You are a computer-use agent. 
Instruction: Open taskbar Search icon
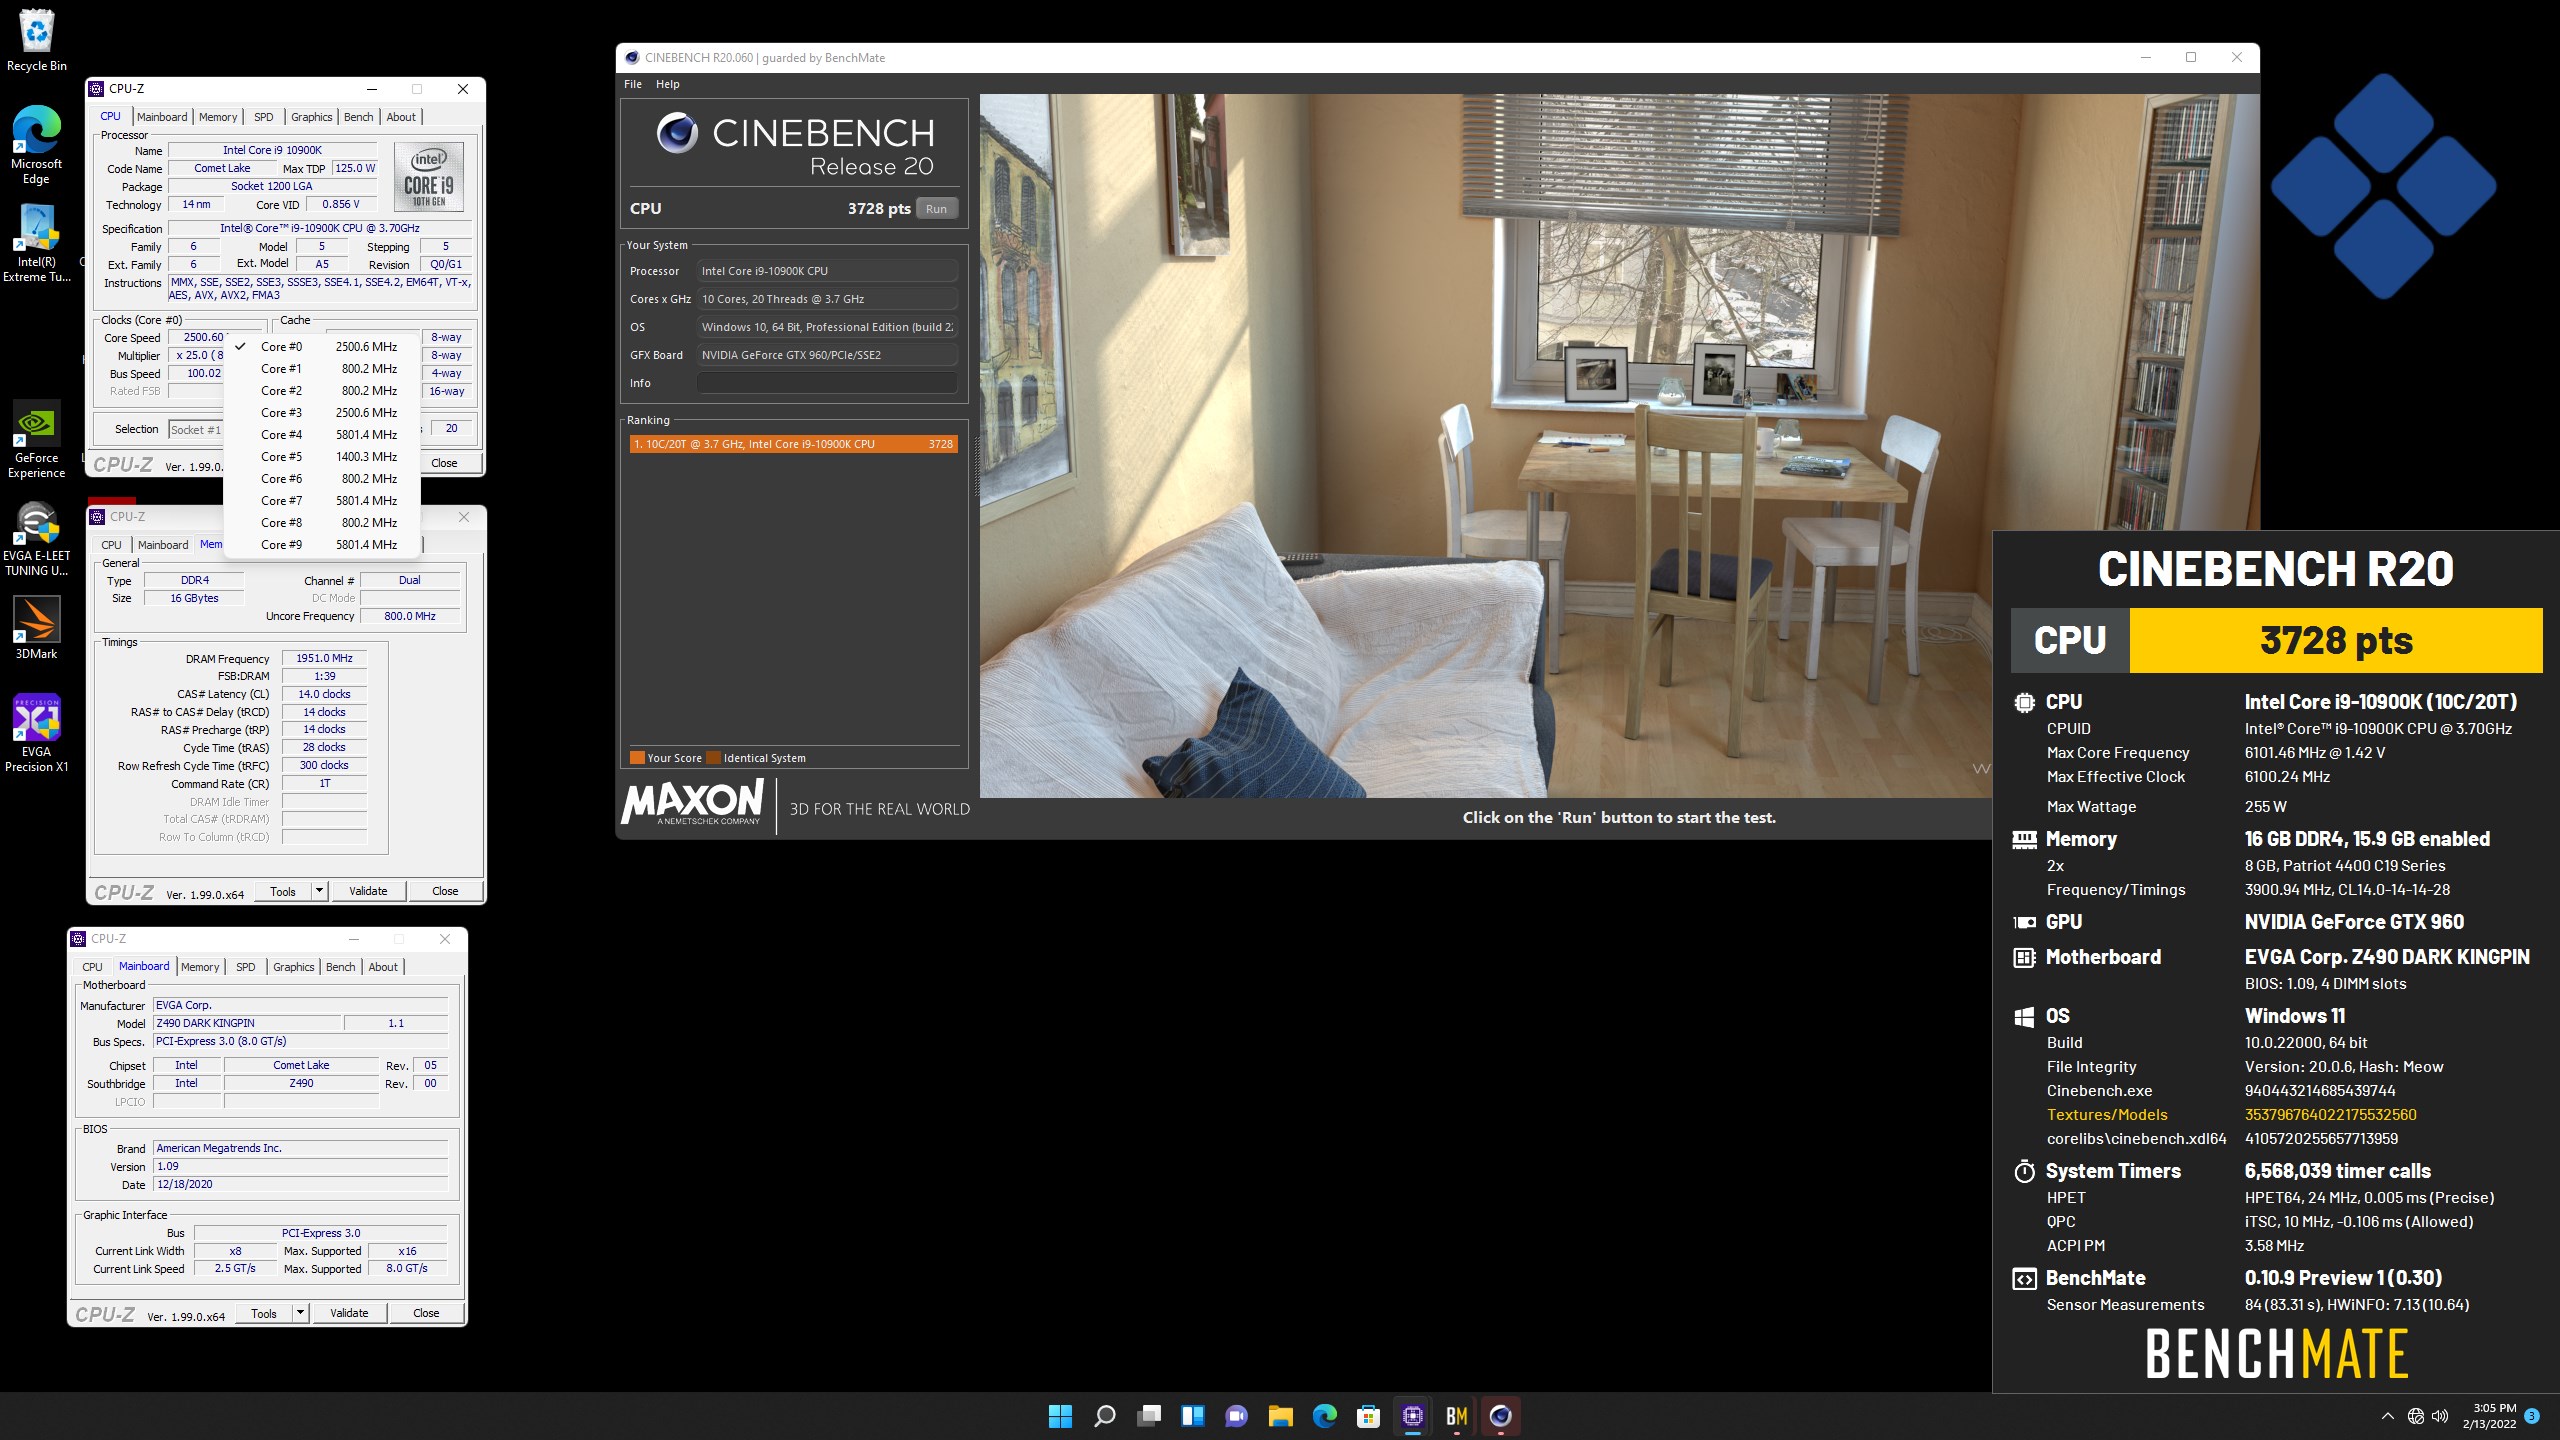pyautogui.click(x=1104, y=1416)
